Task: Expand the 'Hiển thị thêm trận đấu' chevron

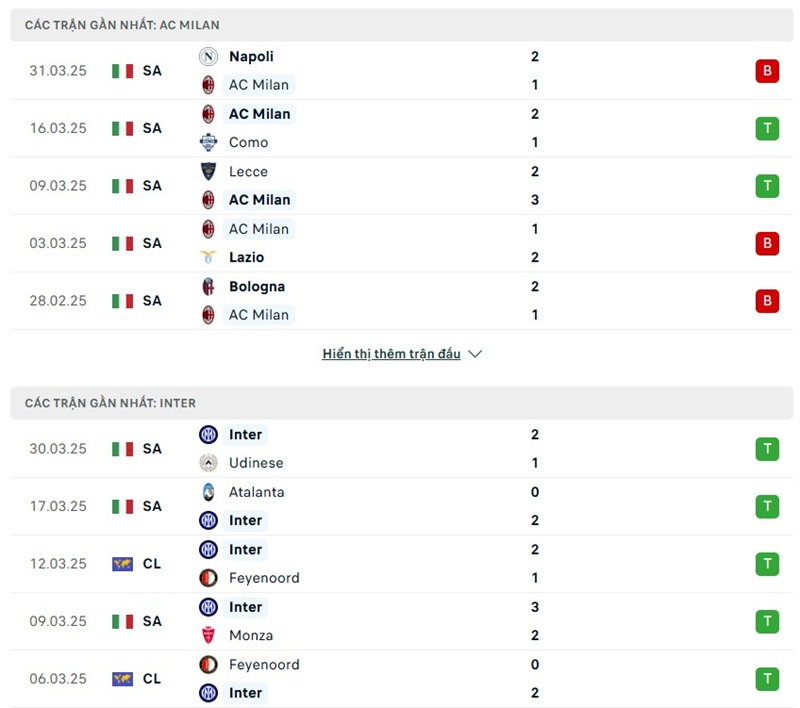Action: 475,354
